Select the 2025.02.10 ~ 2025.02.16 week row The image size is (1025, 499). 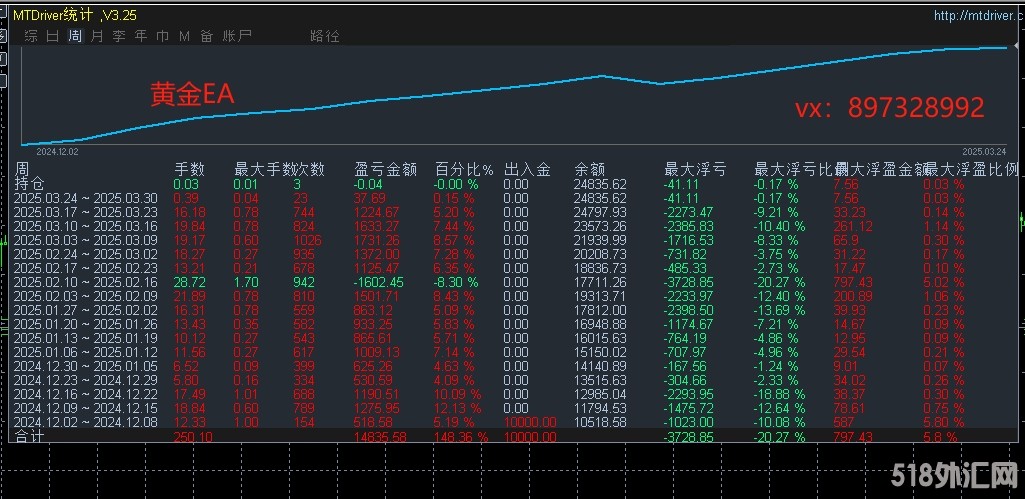pyautogui.click(x=85, y=282)
